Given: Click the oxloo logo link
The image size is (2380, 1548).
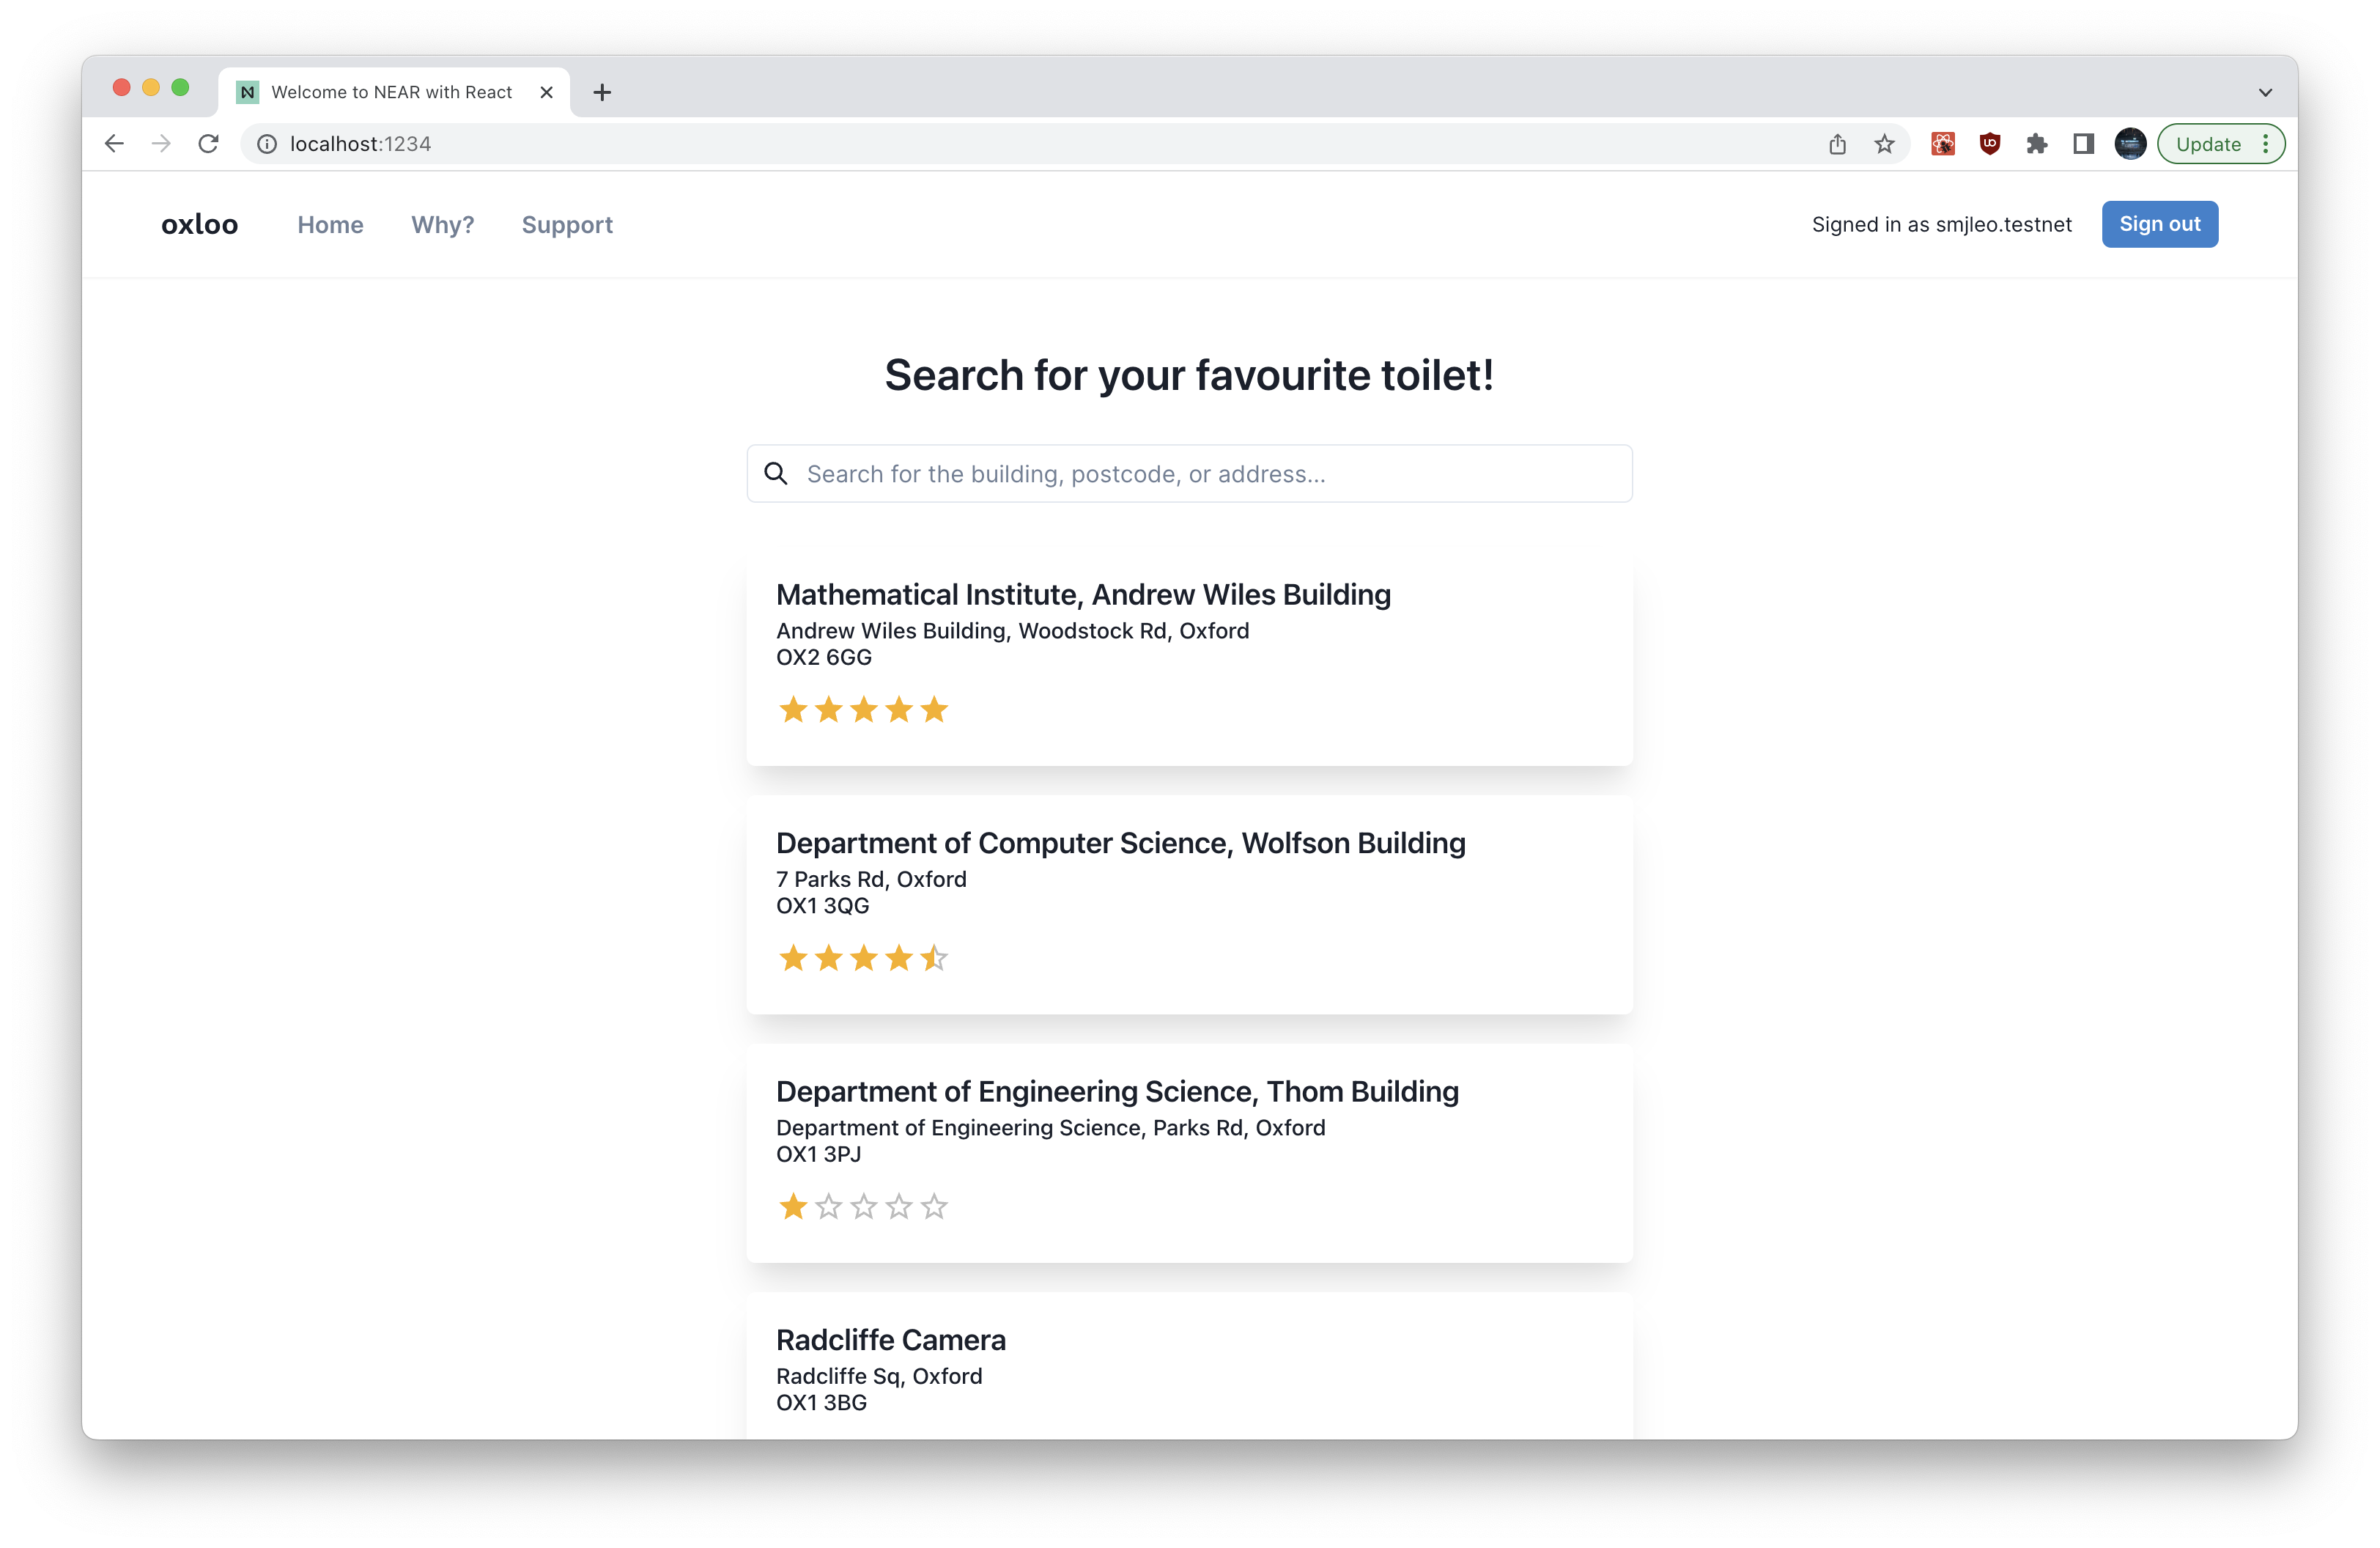Looking at the screenshot, I should 200,225.
